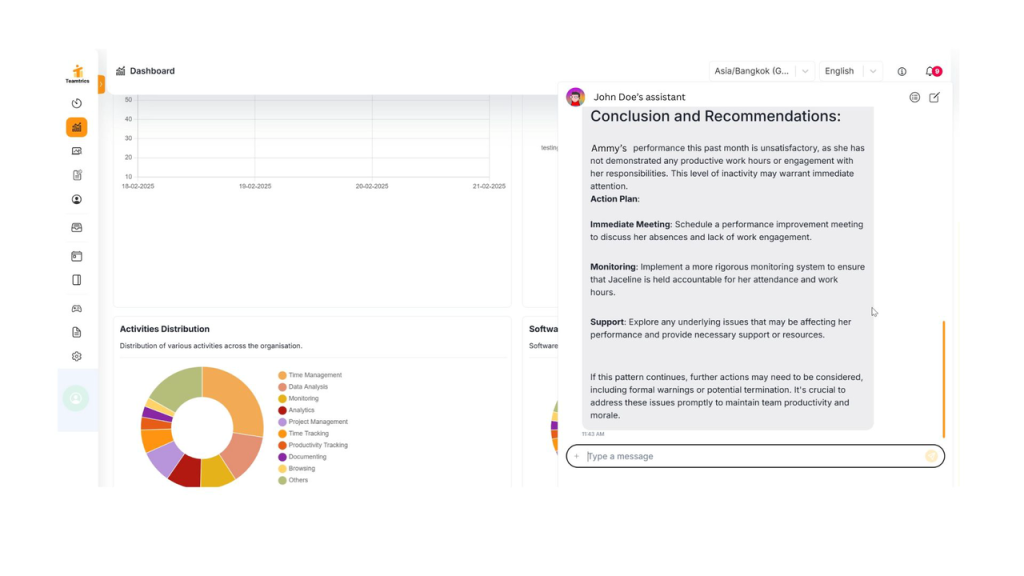Select the orange Dashboard sidebar icon

point(76,127)
